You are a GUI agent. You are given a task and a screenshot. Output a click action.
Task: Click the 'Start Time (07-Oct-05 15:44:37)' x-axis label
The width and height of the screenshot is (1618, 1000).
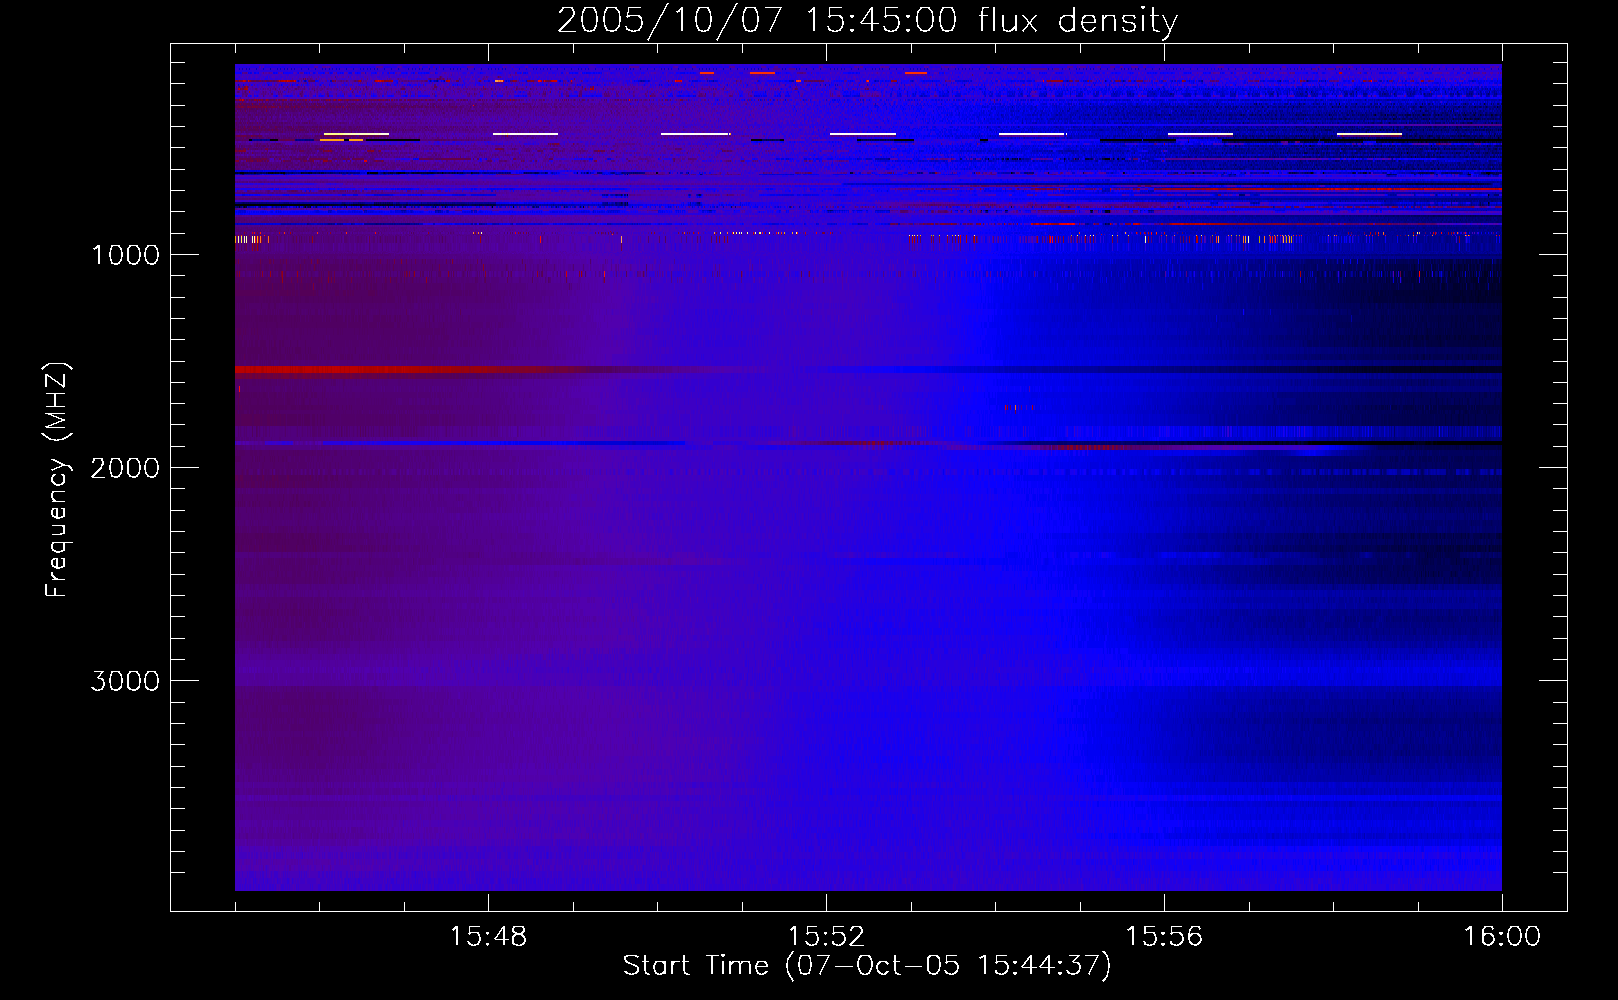[x=867, y=966]
